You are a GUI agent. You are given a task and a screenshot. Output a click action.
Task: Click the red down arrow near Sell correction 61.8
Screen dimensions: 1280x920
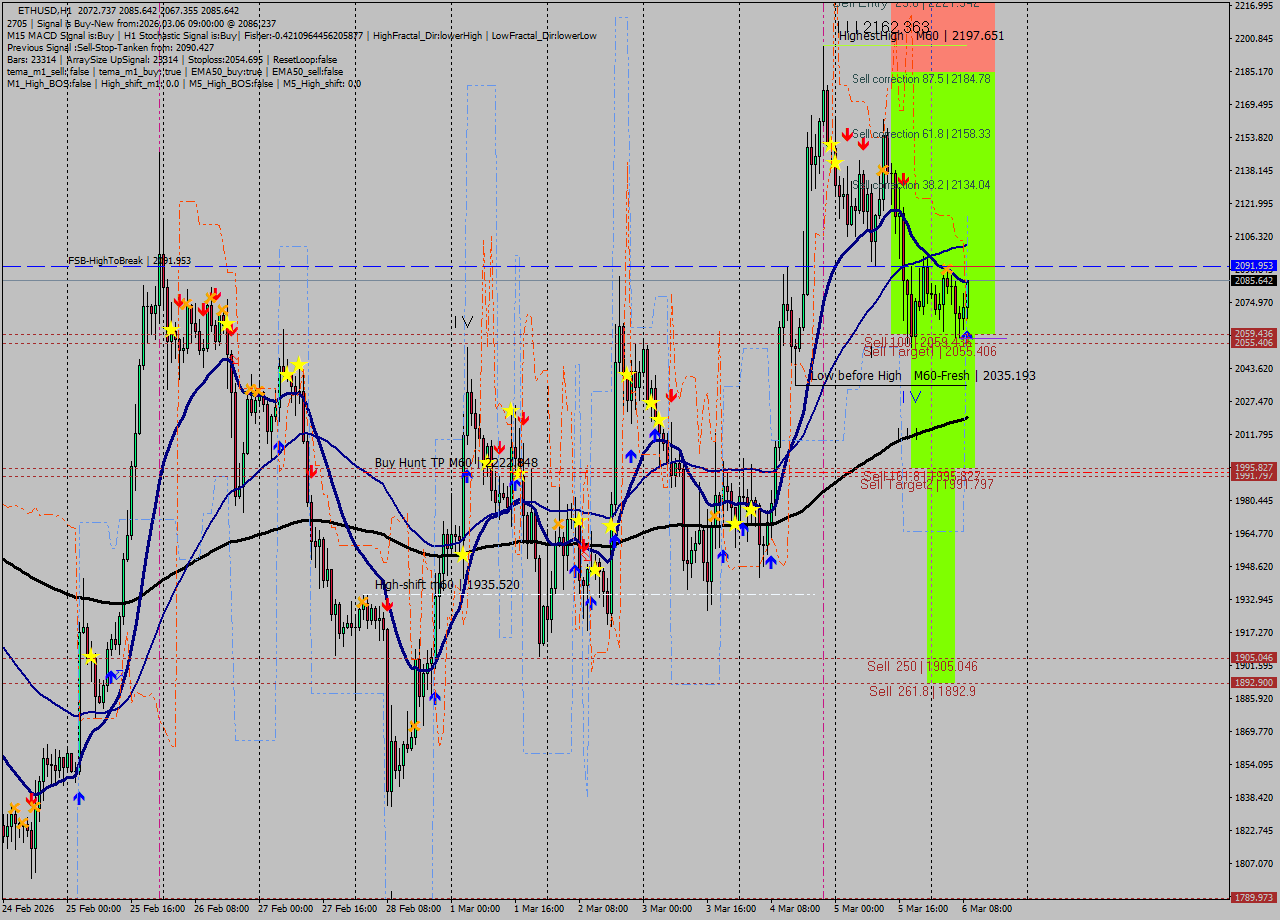pos(848,133)
